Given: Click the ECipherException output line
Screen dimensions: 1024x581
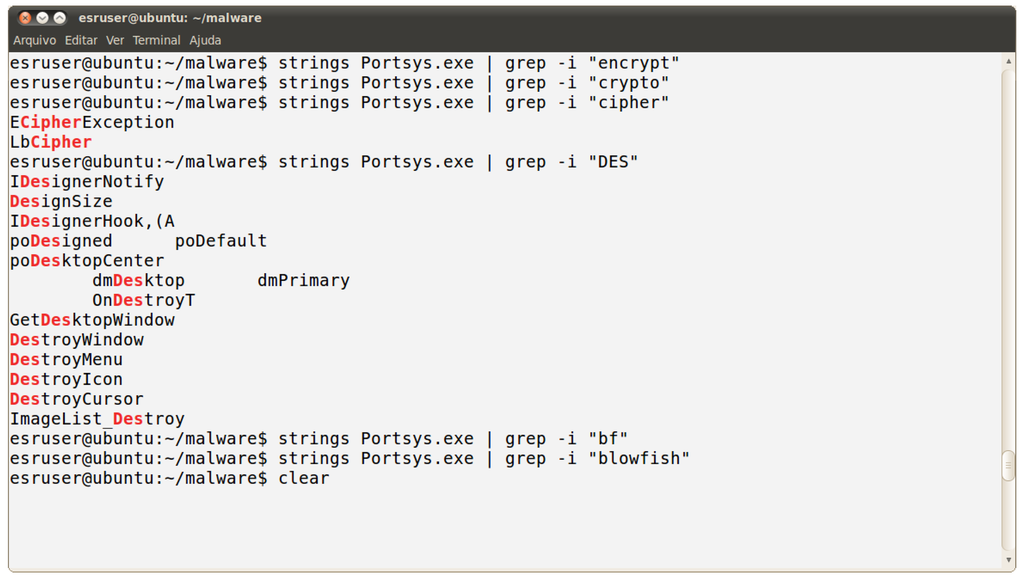Looking at the screenshot, I should [92, 122].
